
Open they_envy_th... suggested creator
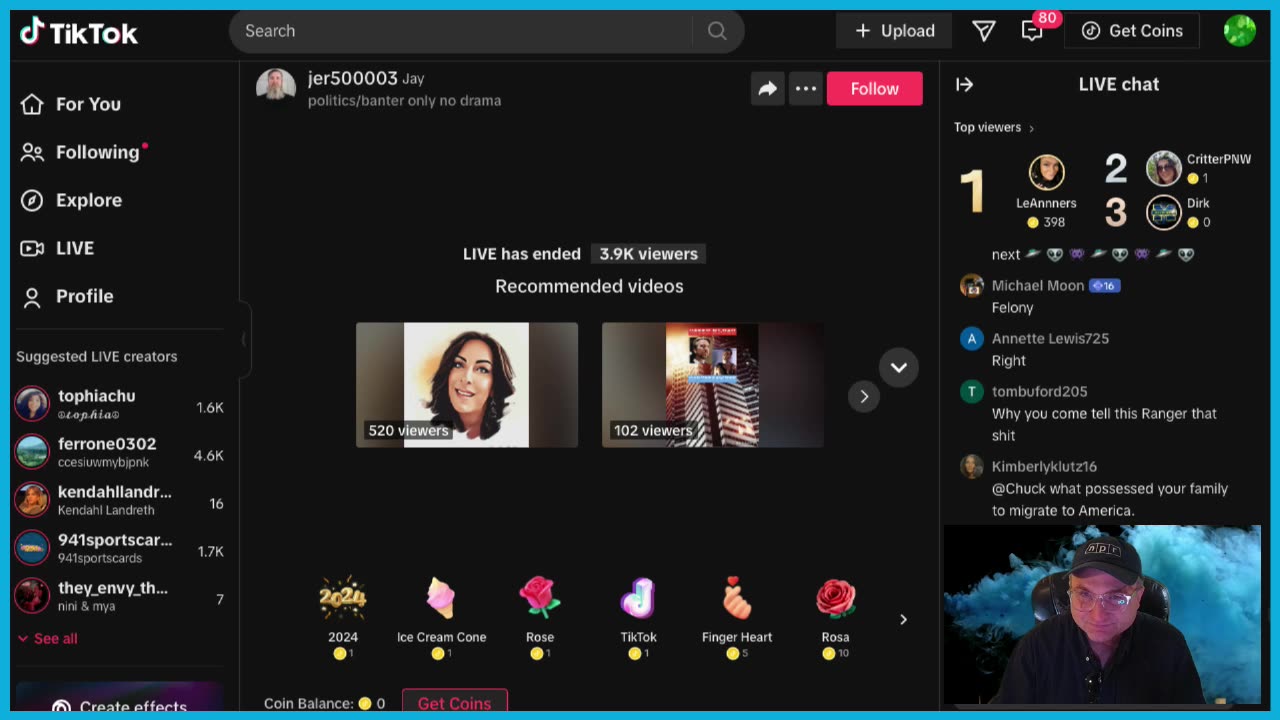point(120,596)
